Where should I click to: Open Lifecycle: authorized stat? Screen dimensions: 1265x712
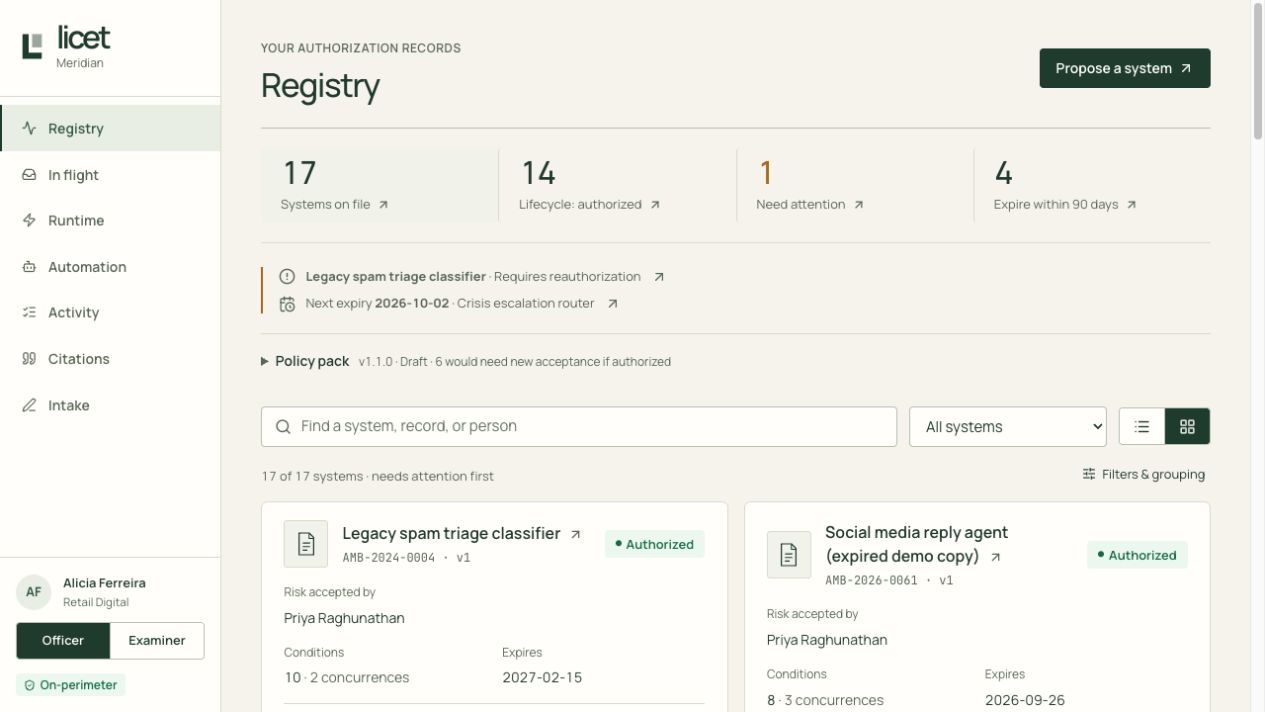click(x=617, y=186)
